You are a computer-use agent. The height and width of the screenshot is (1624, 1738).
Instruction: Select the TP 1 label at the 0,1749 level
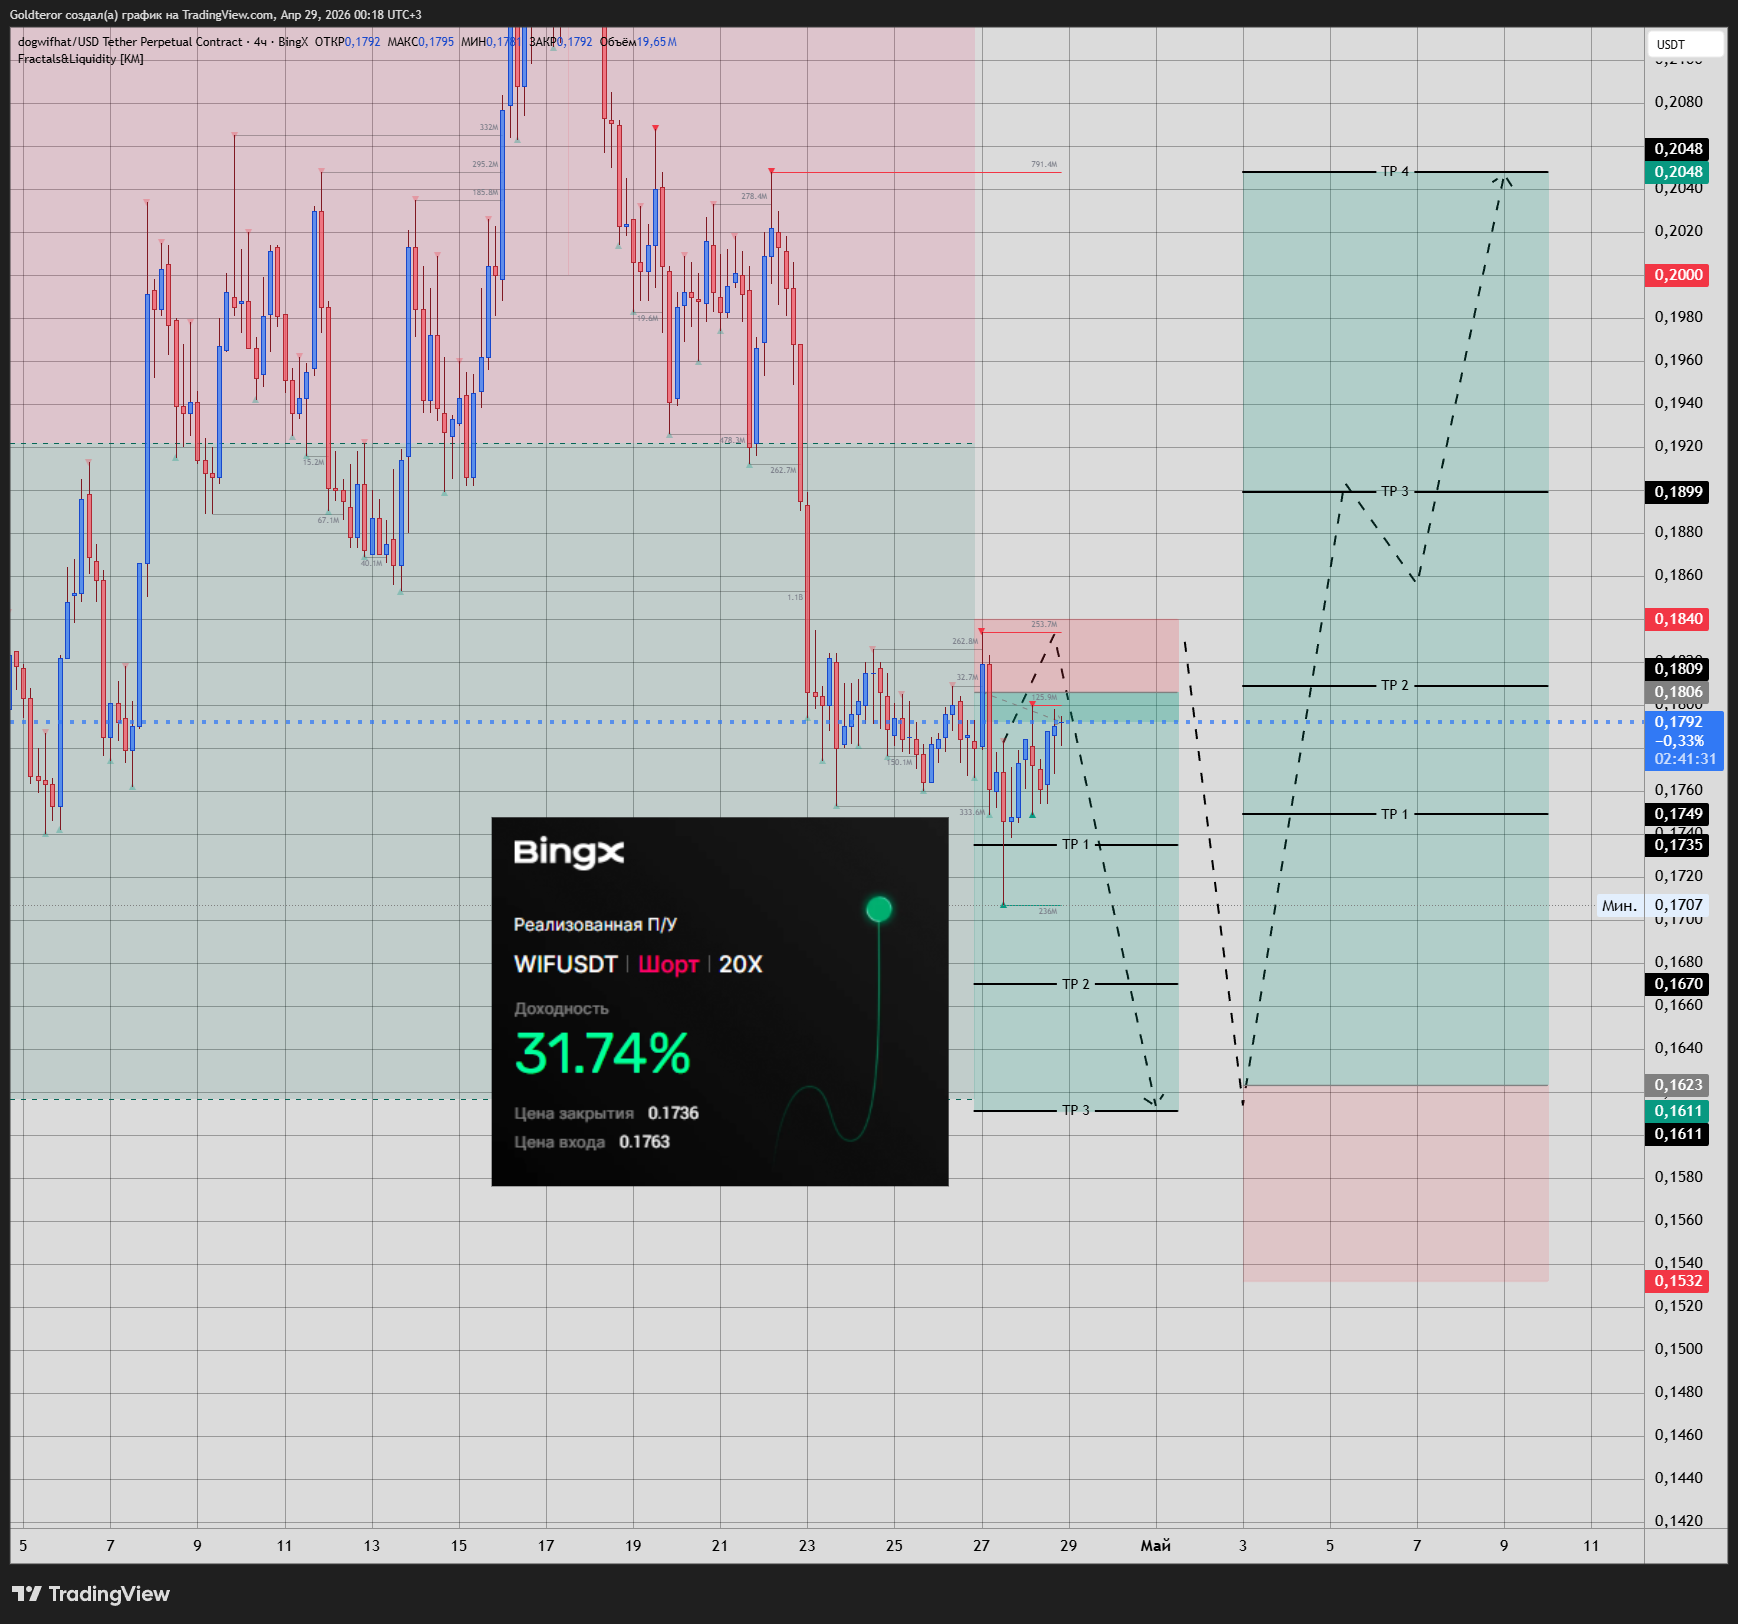coord(1395,815)
